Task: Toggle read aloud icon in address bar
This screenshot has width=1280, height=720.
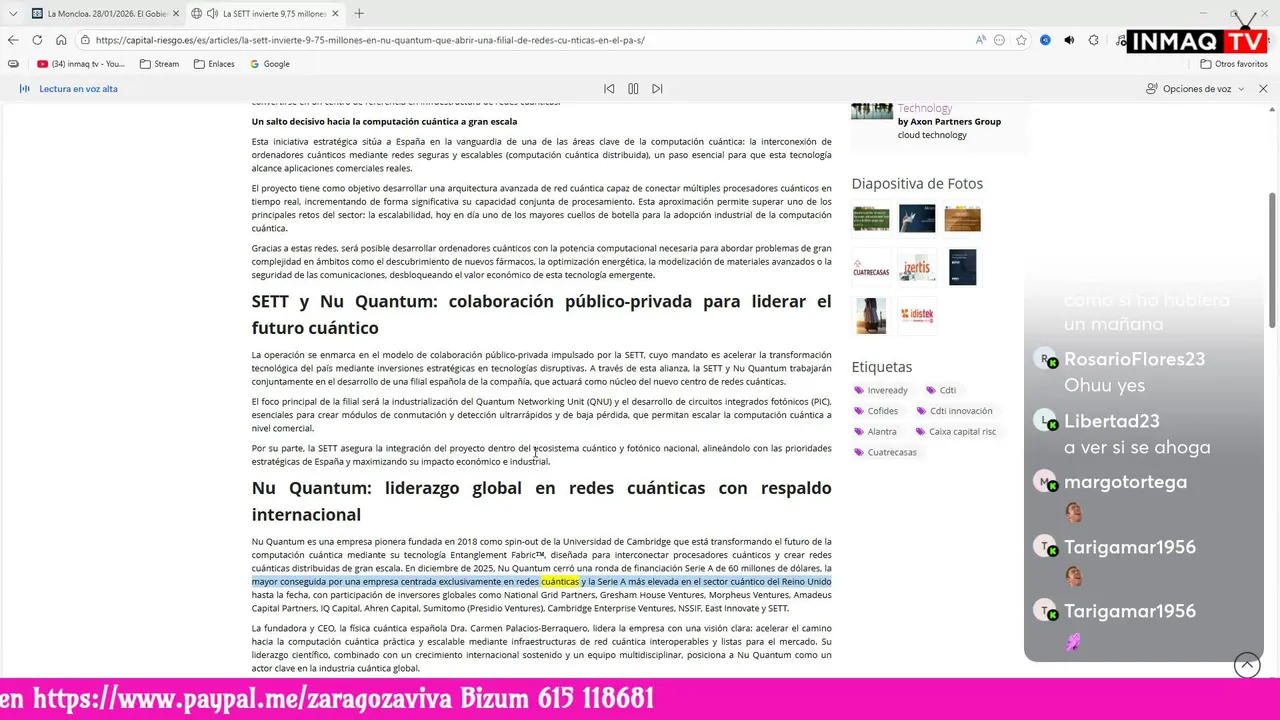Action: click(981, 40)
